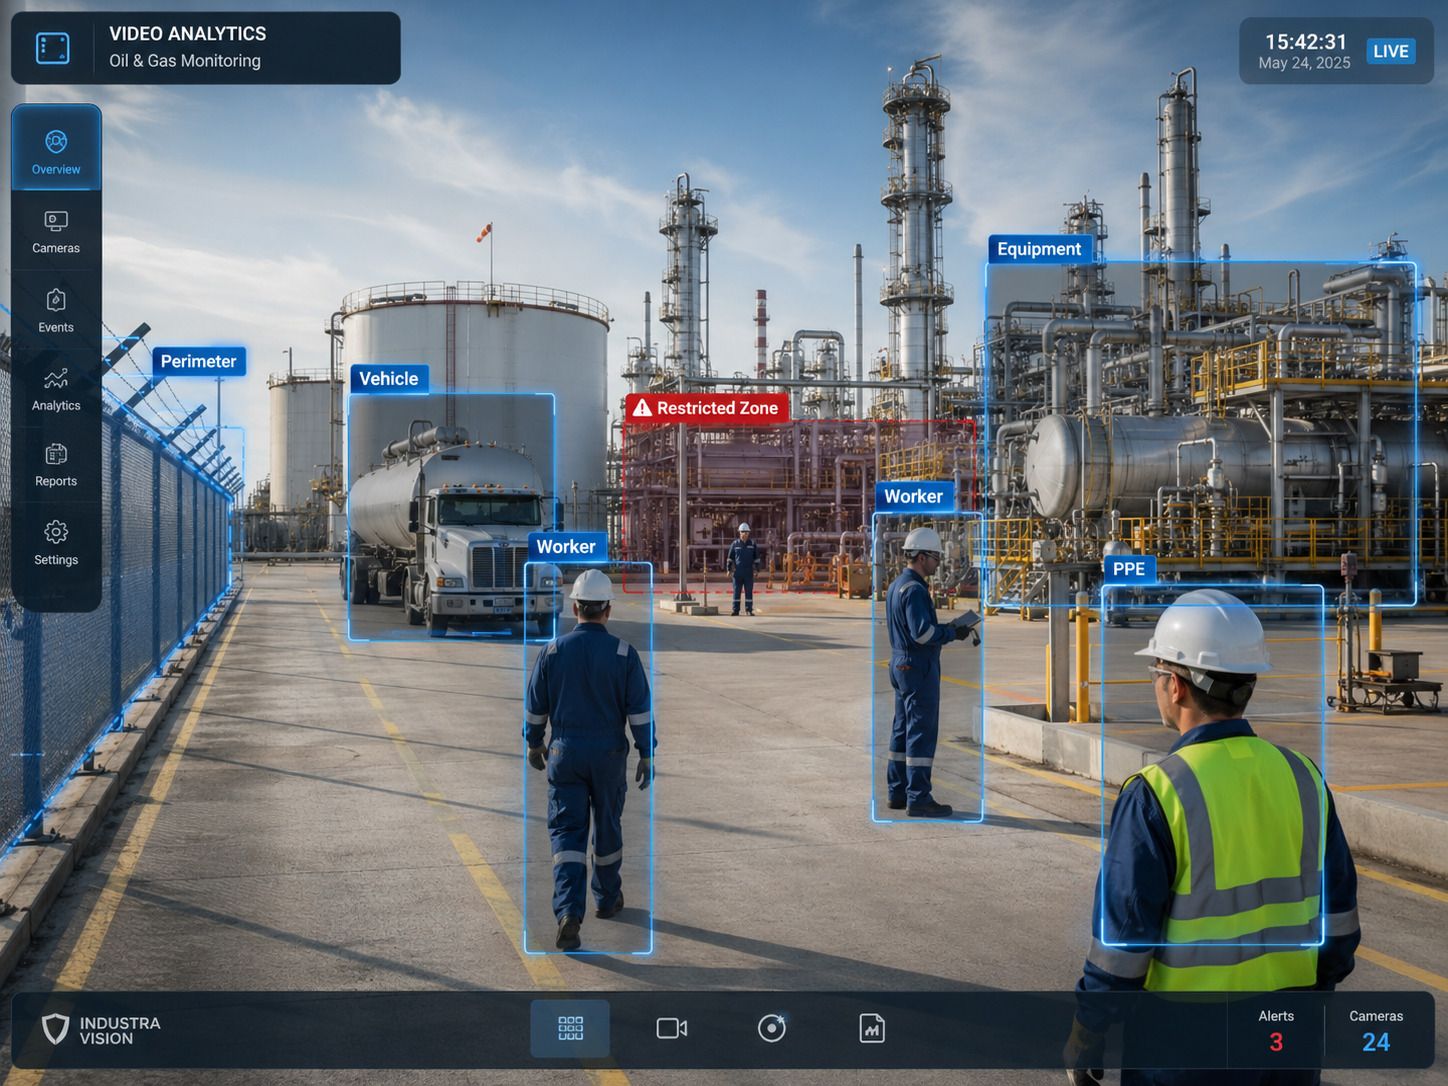Open the report chart icon in bottom bar
The image size is (1448, 1086).
(872, 1028)
